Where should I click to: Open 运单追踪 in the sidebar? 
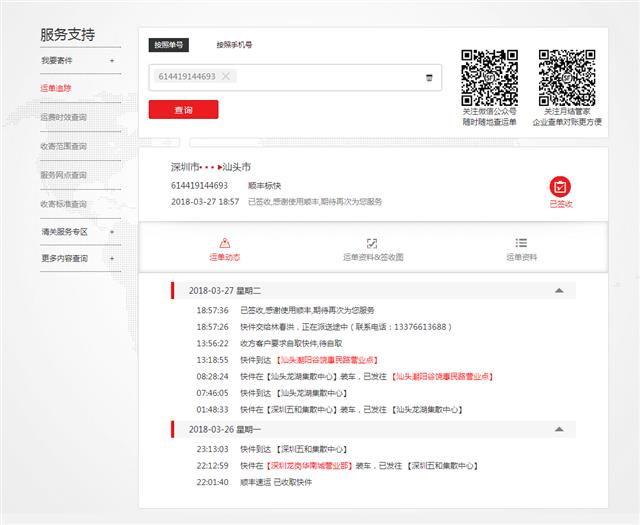56,88
